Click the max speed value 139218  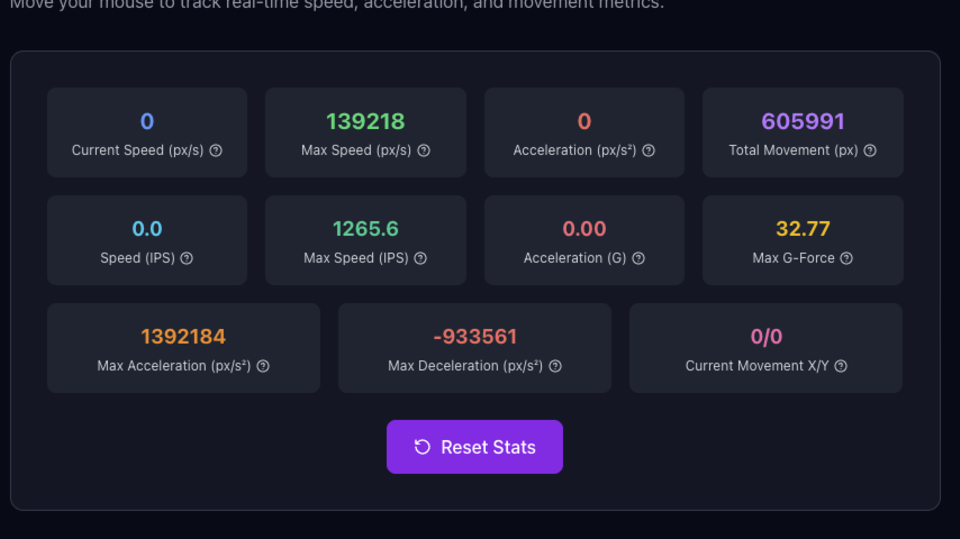(365, 122)
